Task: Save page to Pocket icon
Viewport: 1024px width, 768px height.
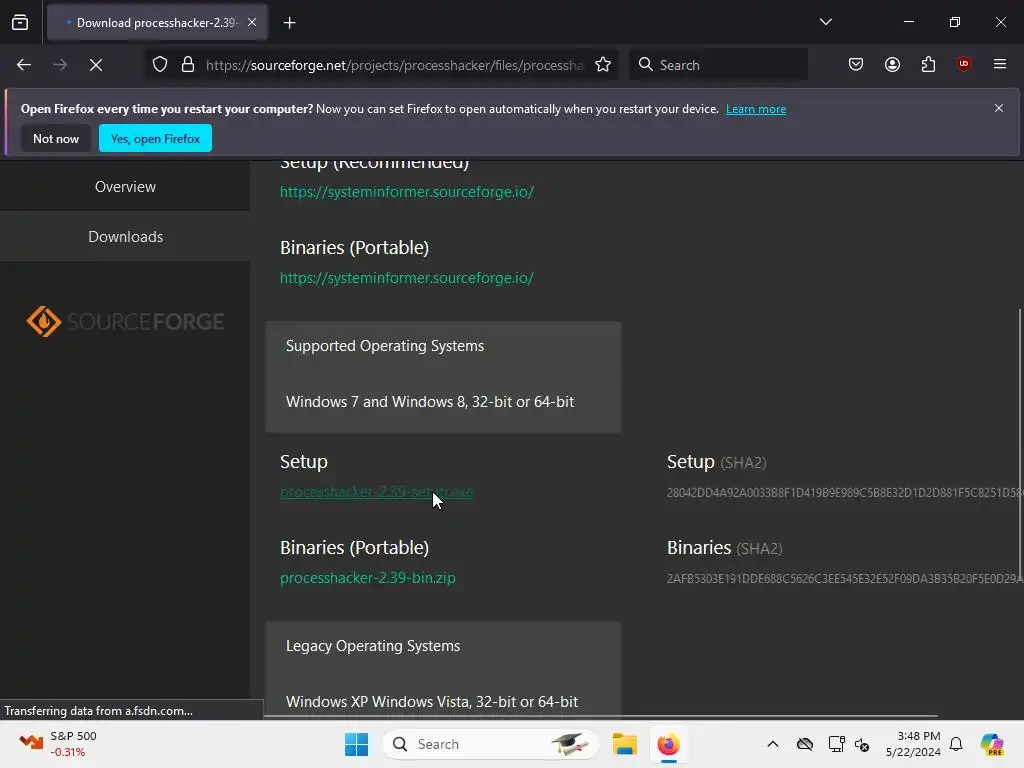Action: tap(856, 64)
